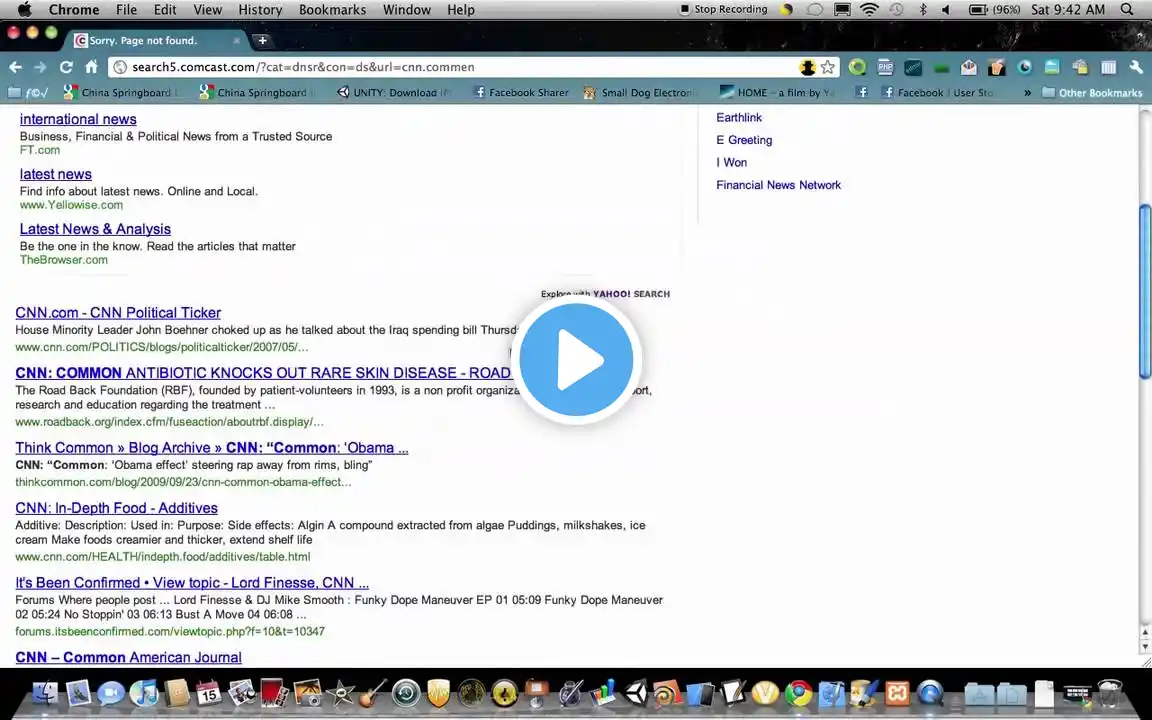Open the Chrome wrench settings menu
Screen dimensions: 1152x720
point(1136,68)
